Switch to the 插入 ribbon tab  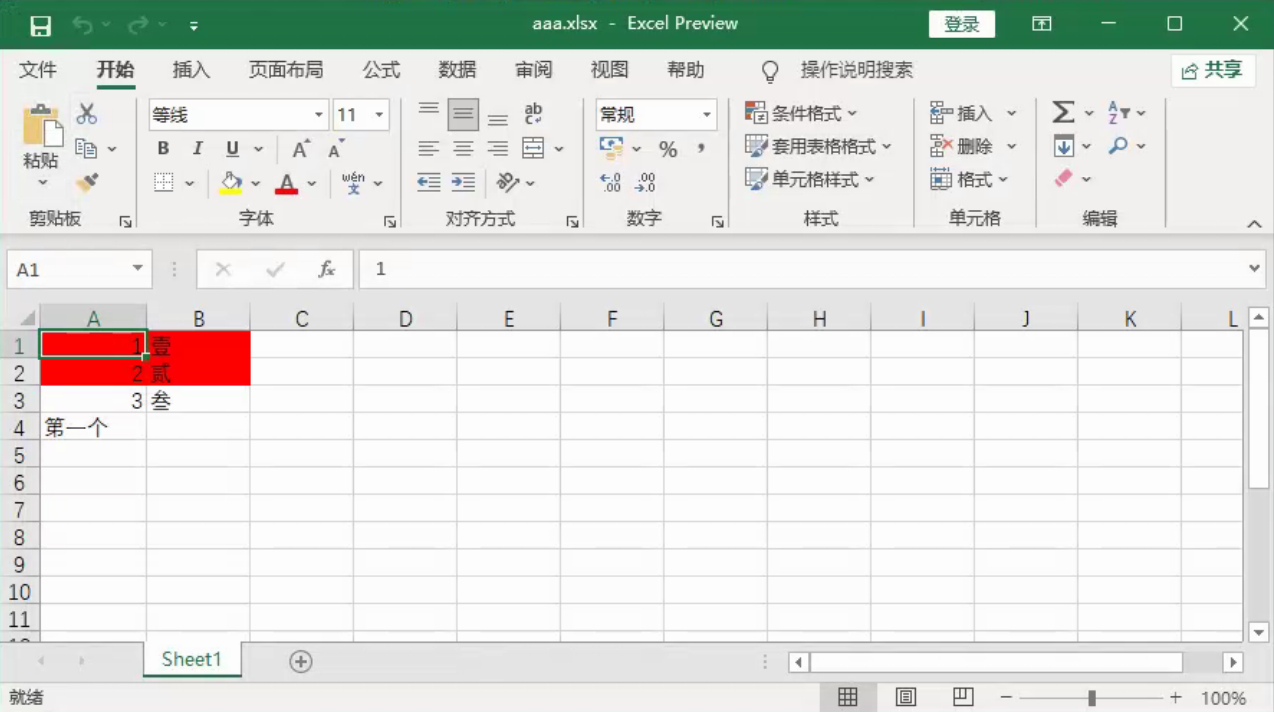pos(191,70)
